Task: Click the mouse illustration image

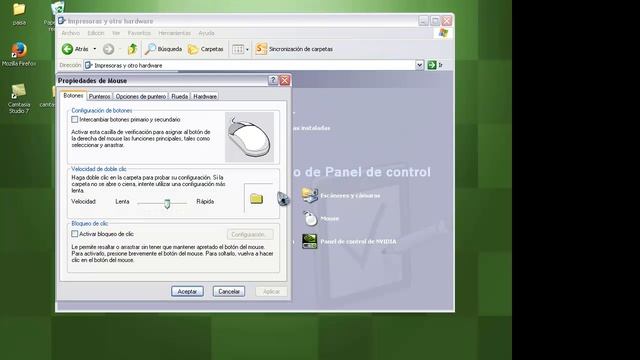Action: 249,137
